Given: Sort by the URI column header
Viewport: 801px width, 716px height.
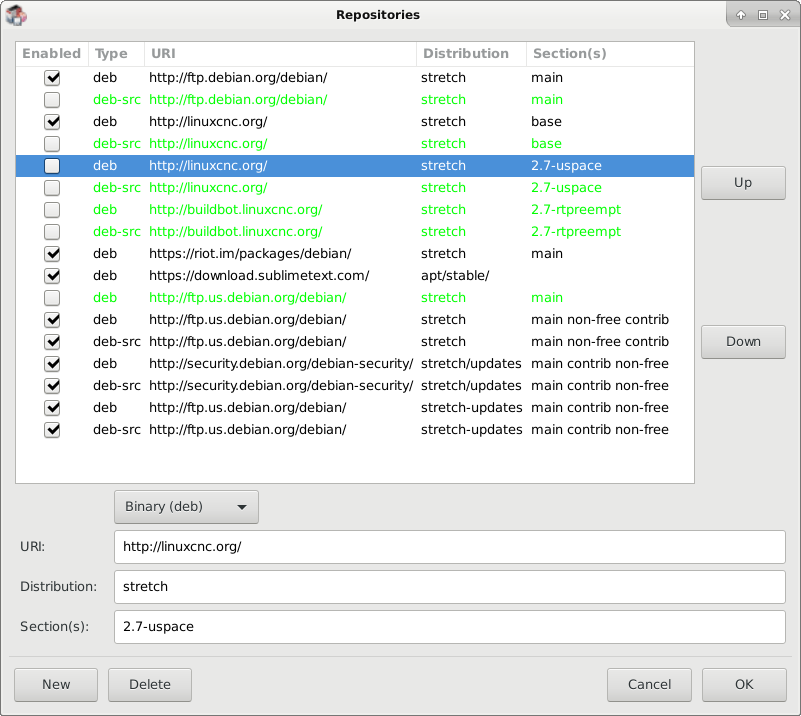Looking at the screenshot, I should [280, 54].
